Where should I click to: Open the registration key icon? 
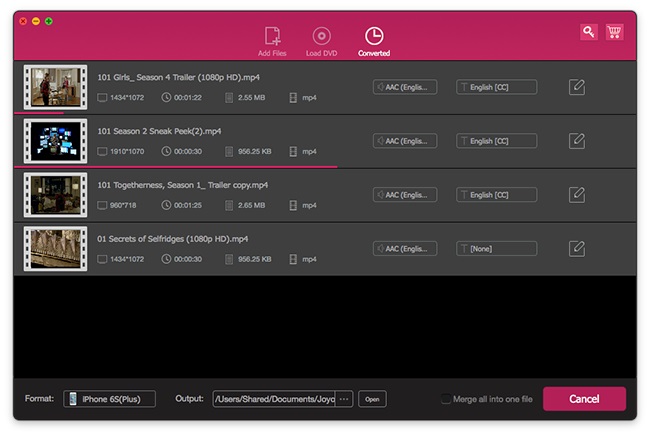click(589, 32)
